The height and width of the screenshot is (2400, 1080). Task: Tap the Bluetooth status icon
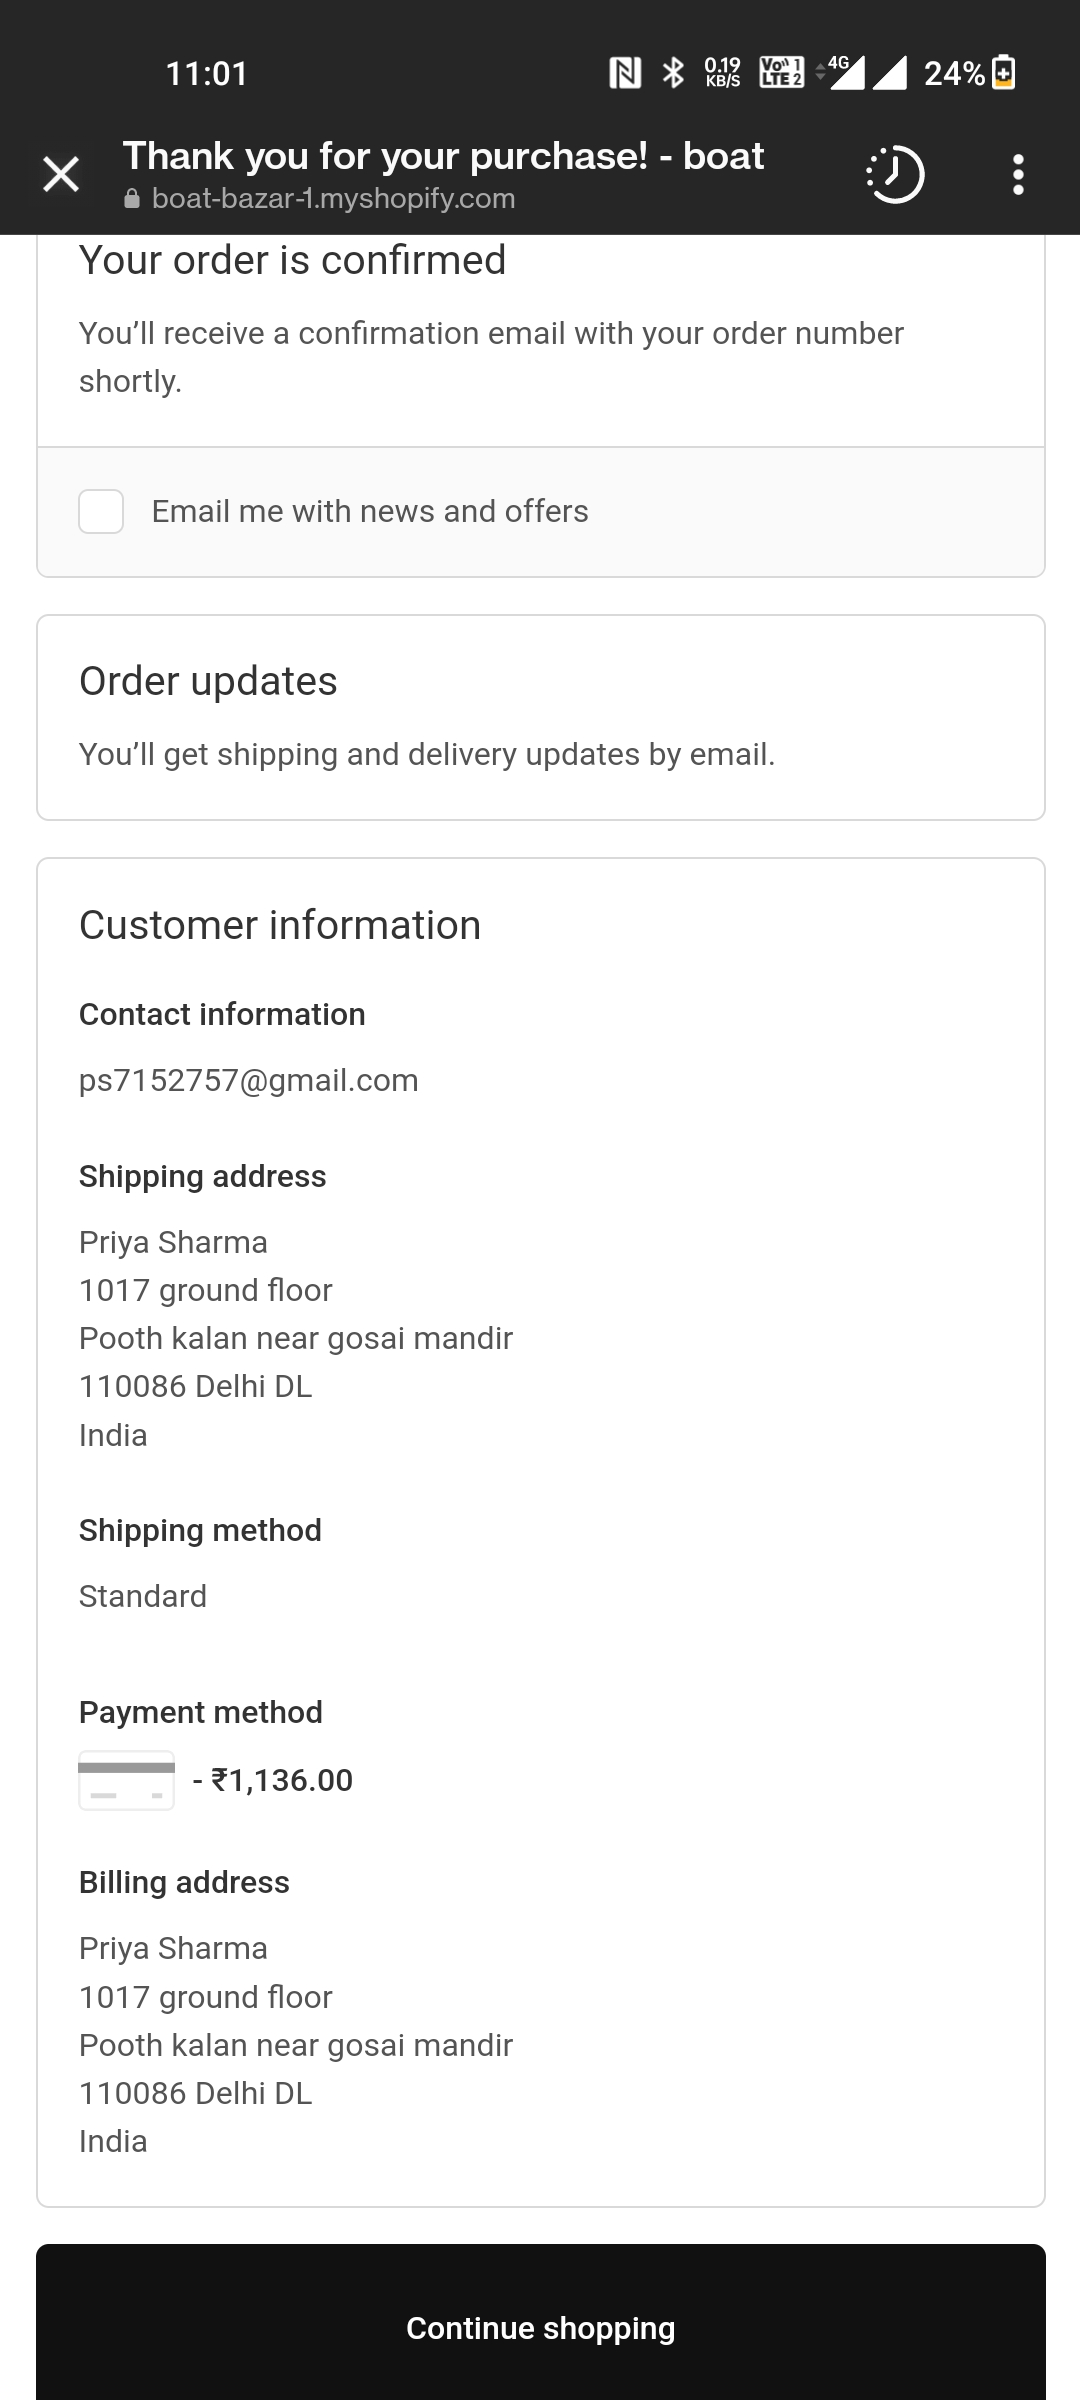[674, 73]
